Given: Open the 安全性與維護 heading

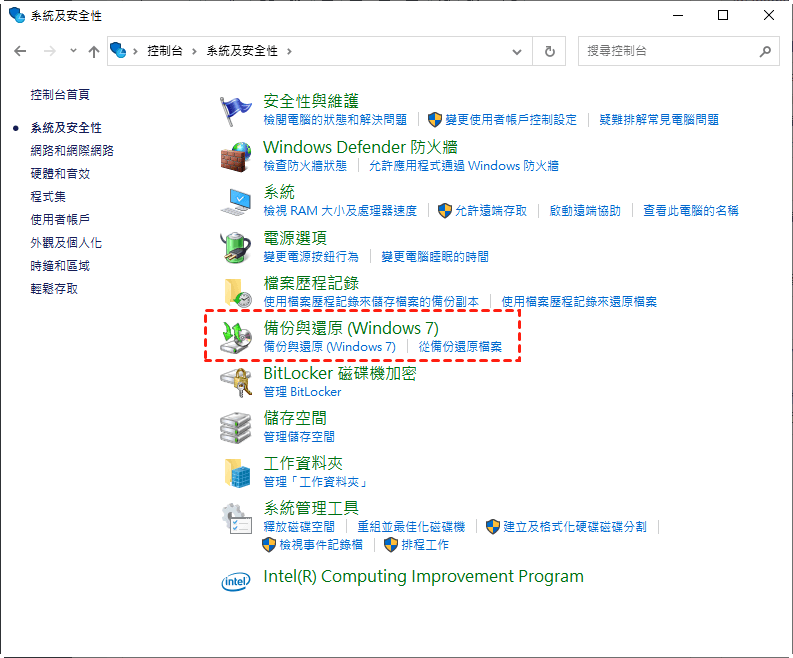Looking at the screenshot, I should point(311,101).
